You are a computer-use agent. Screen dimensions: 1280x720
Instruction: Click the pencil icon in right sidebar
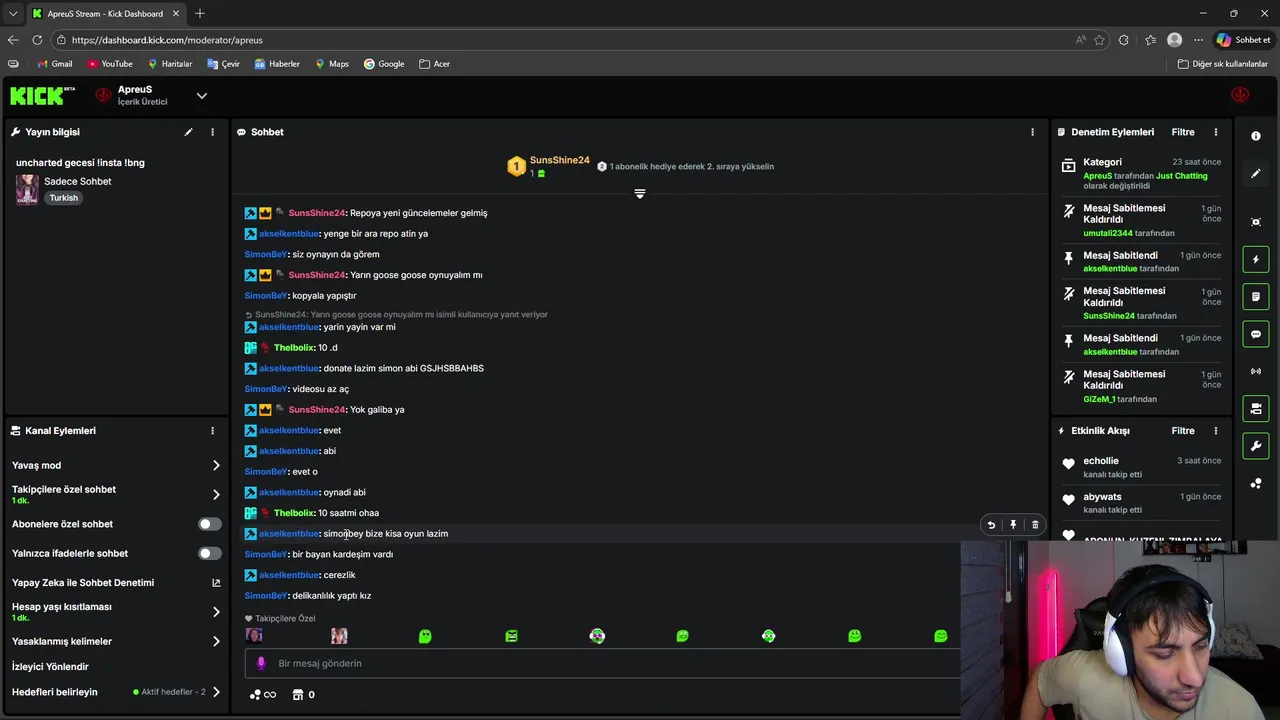[1256, 173]
